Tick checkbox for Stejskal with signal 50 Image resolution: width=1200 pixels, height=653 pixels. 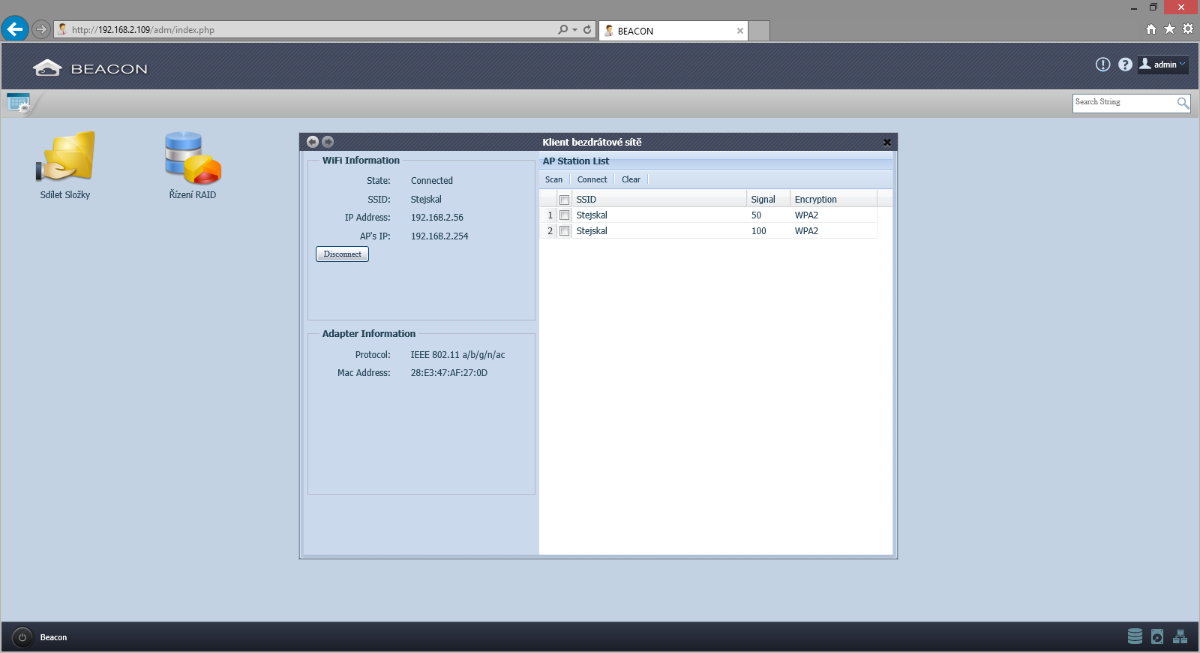click(x=564, y=215)
